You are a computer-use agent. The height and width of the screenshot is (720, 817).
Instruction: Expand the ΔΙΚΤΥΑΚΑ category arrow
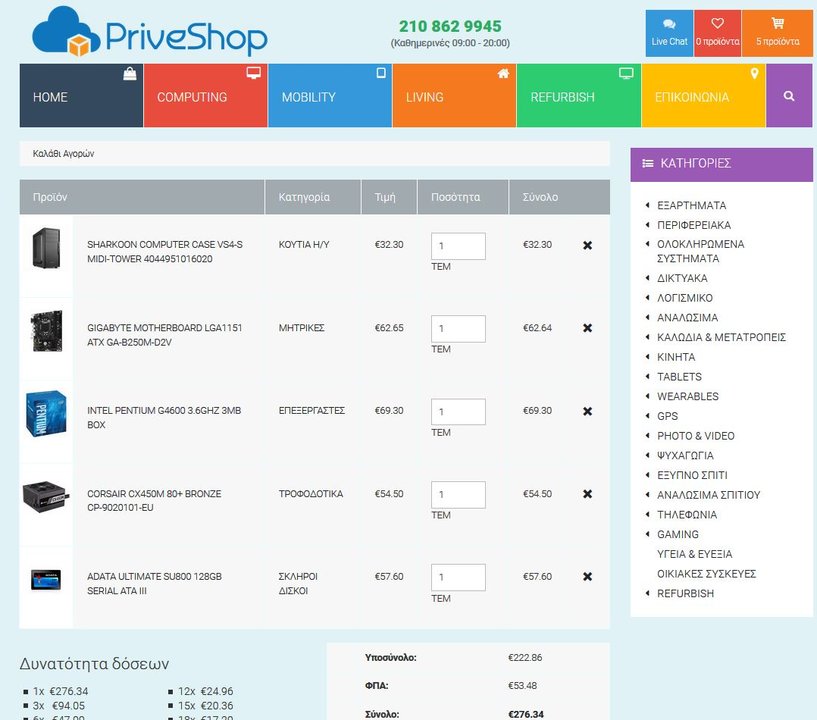(x=648, y=278)
